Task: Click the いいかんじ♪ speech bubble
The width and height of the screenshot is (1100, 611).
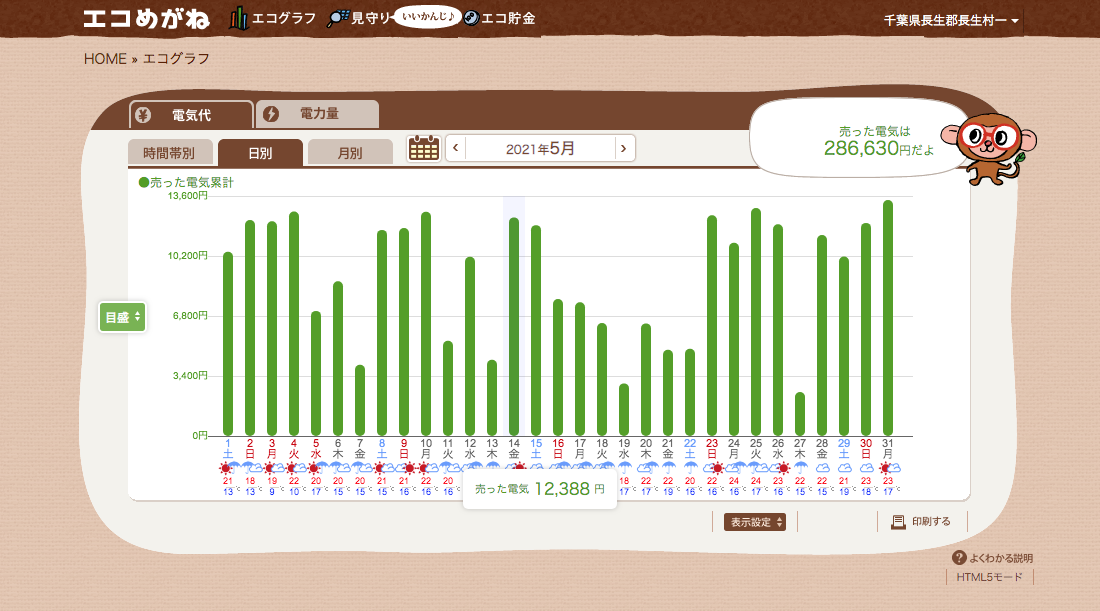Action: 427,16
